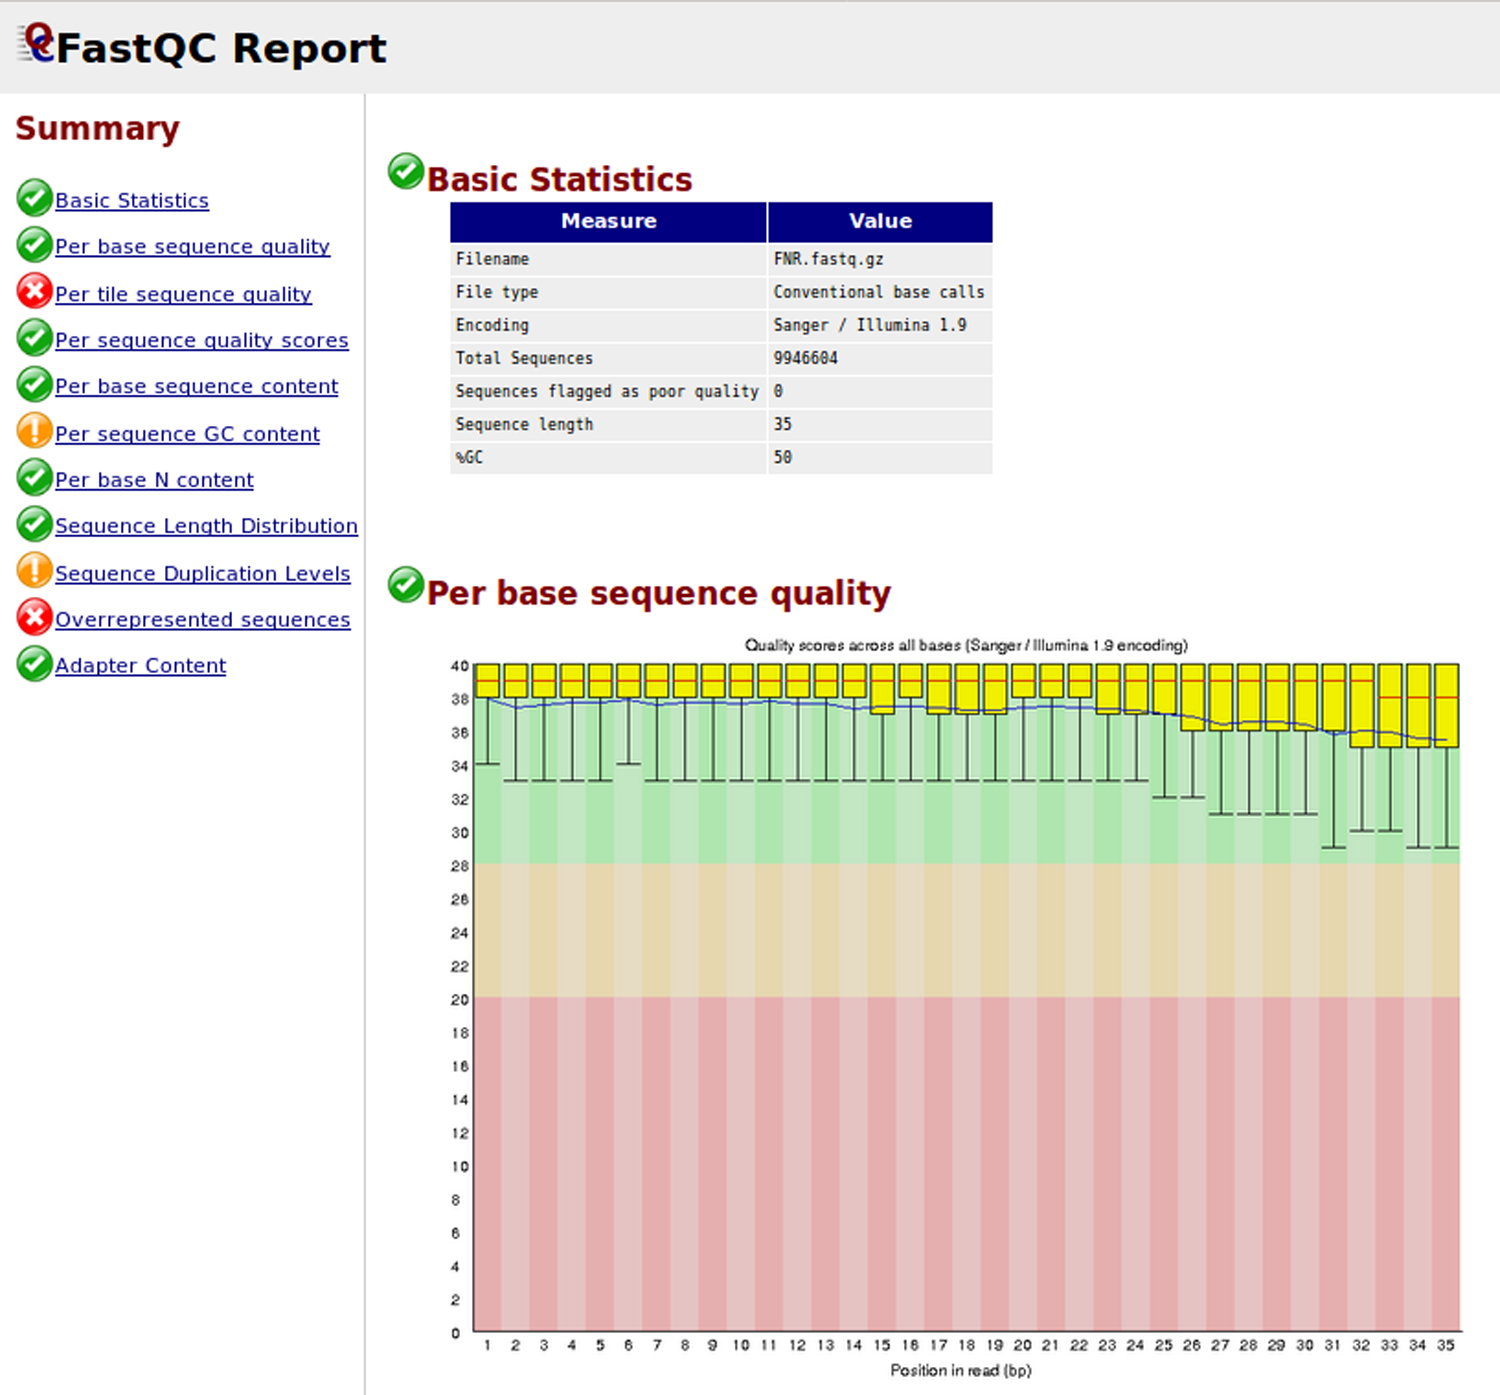The height and width of the screenshot is (1395, 1500).
Task: Click the File type row label
Action: point(497,292)
